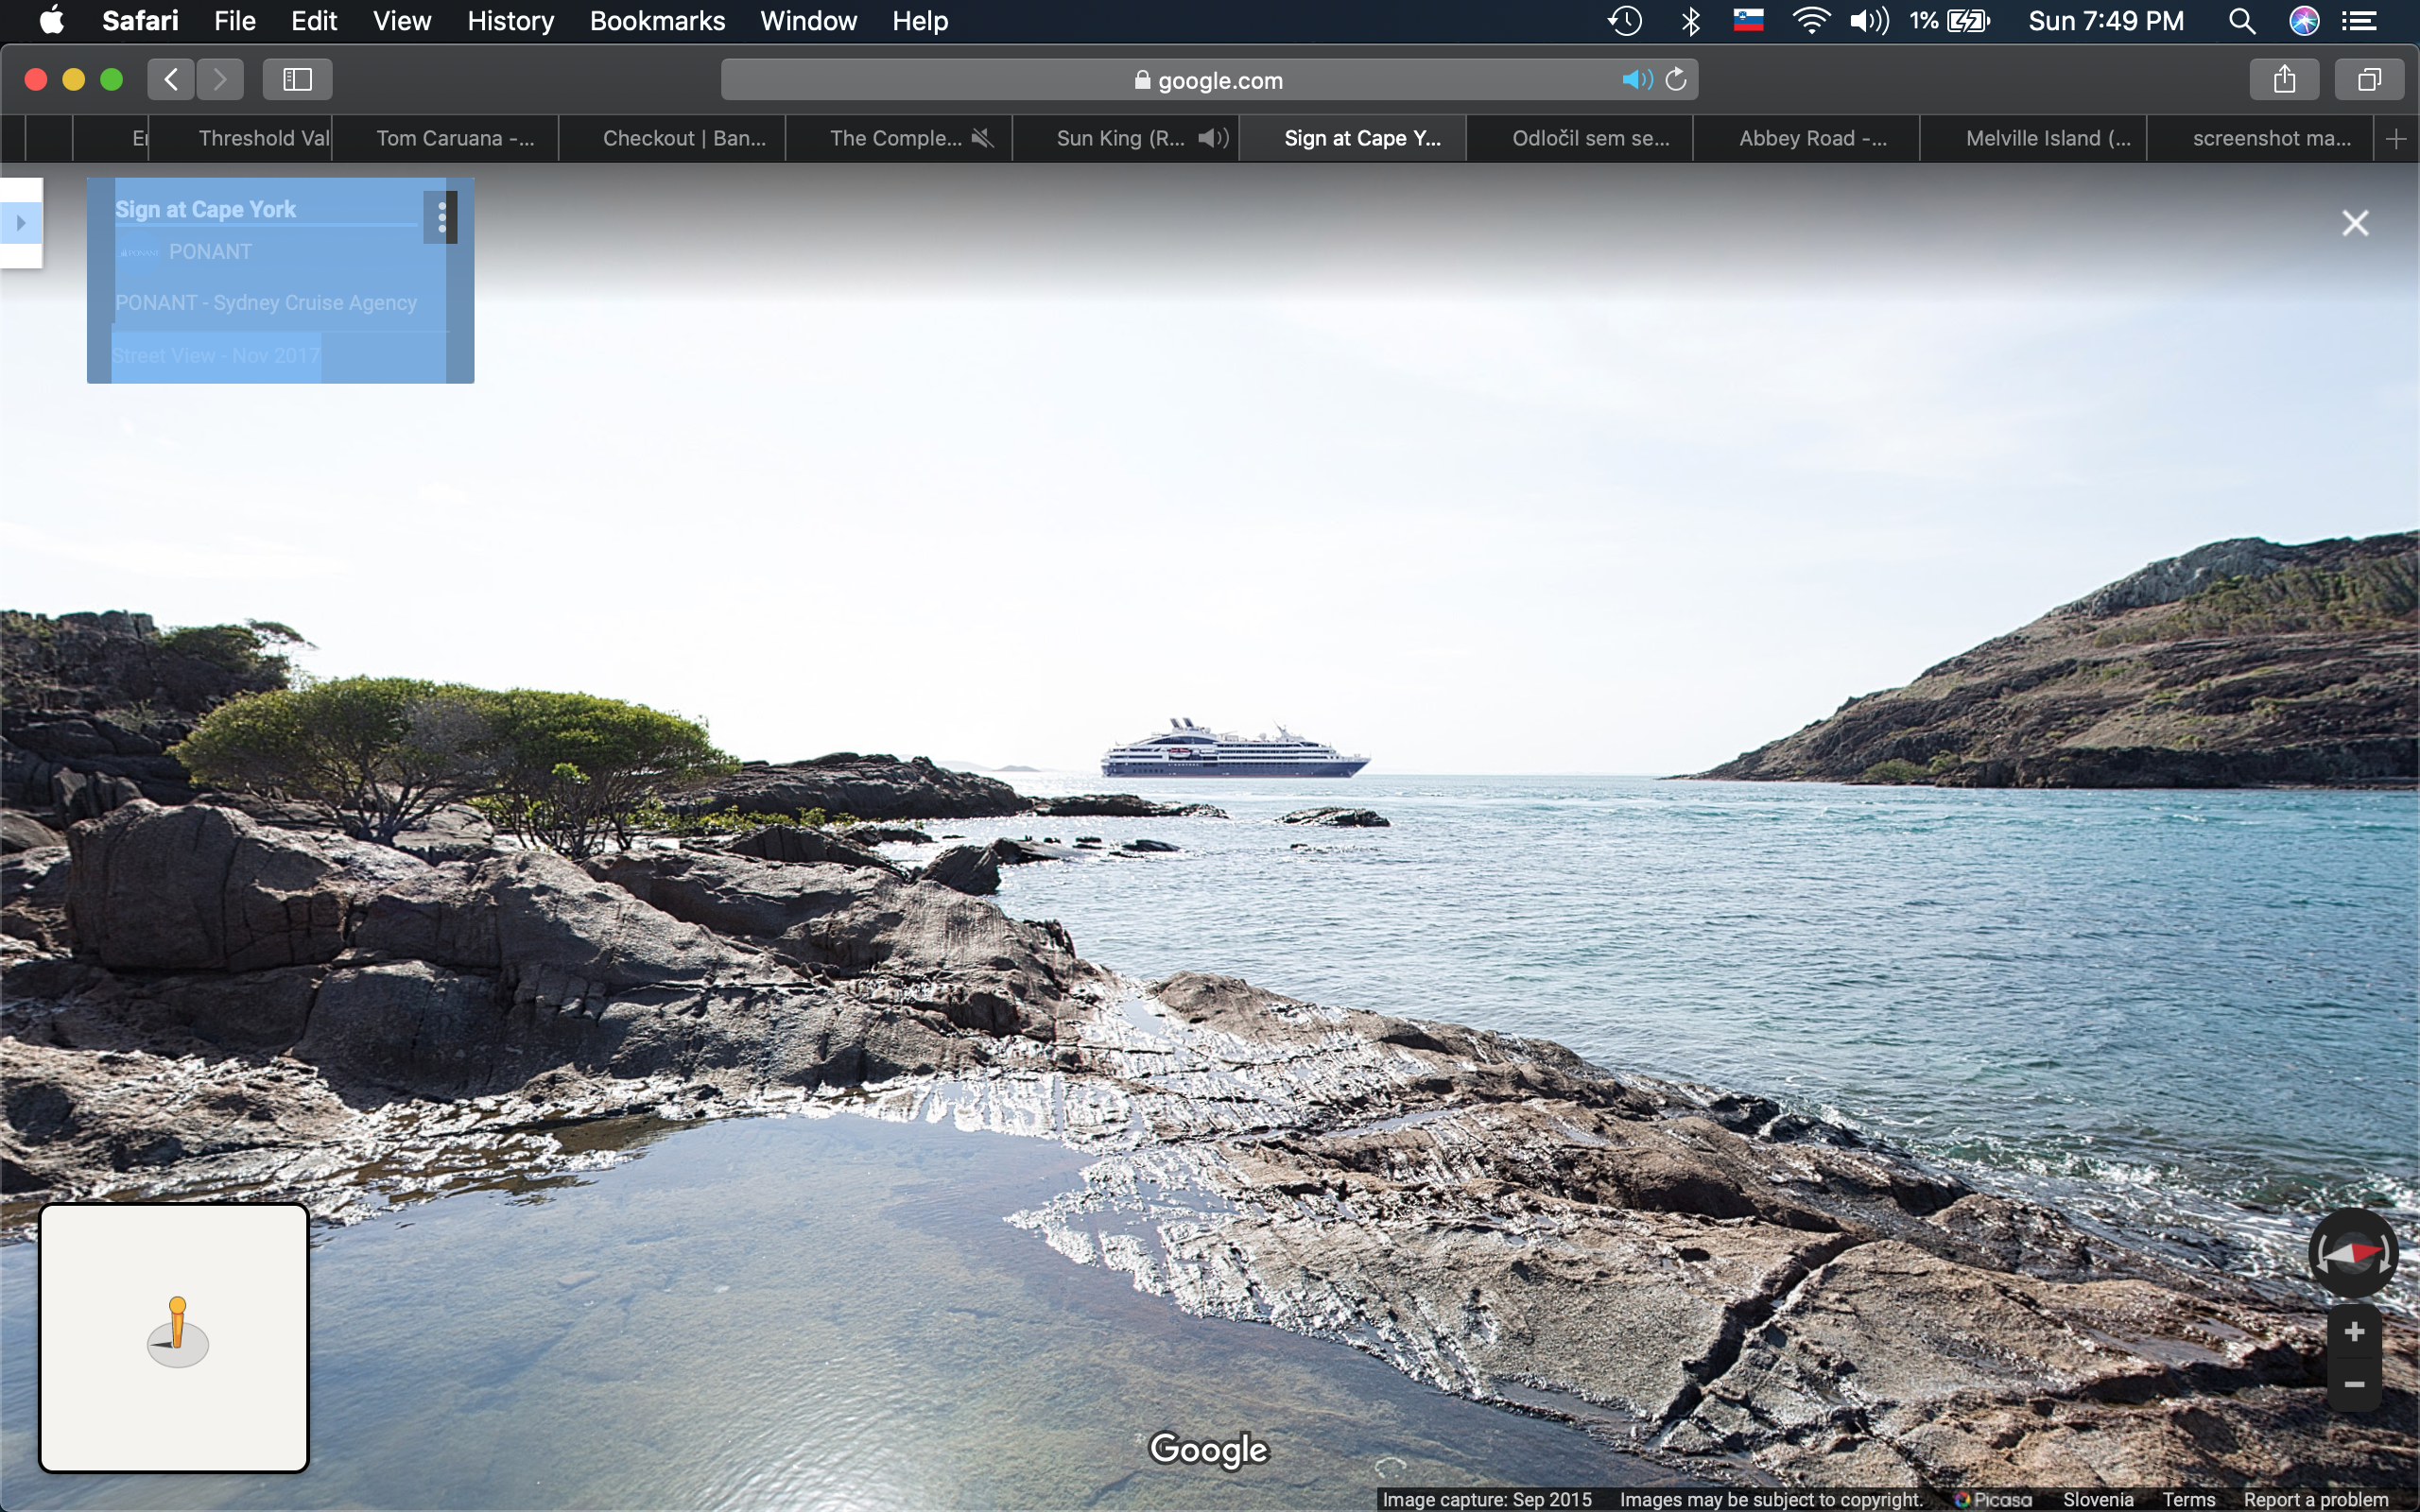Unmute The Comple... tab audio

coord(983,138)
